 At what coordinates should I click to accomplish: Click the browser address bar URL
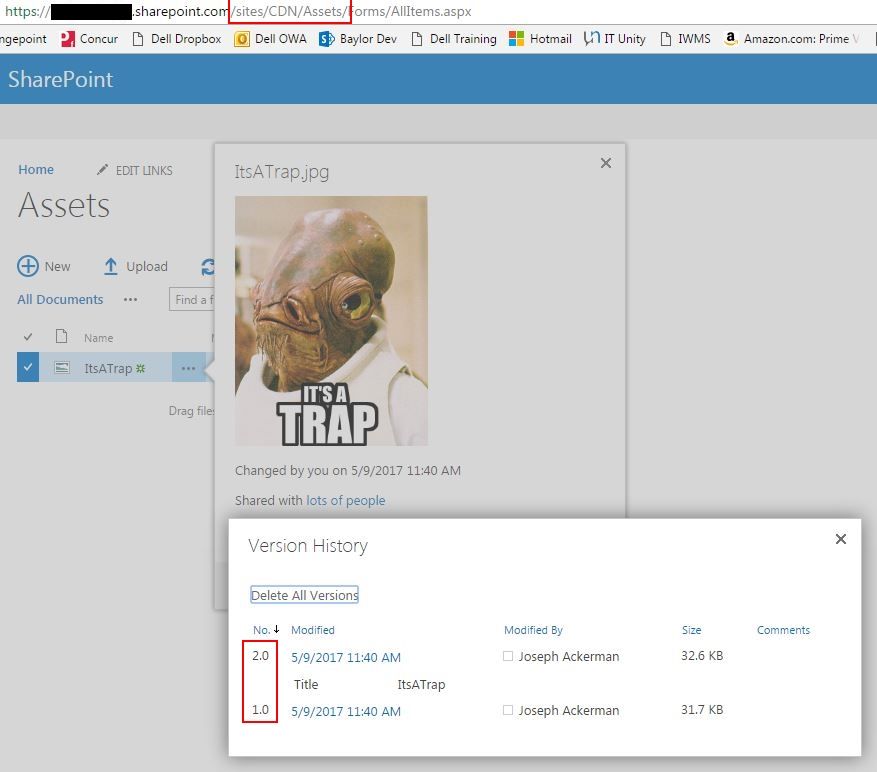(238, 11)
